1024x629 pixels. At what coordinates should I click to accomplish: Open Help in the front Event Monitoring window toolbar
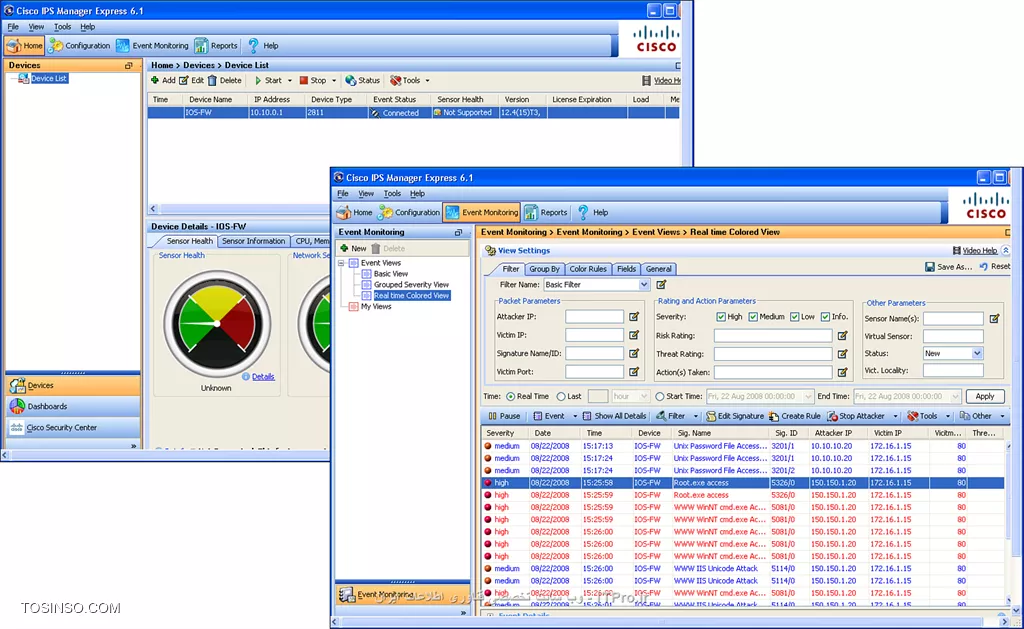(593, 212)
